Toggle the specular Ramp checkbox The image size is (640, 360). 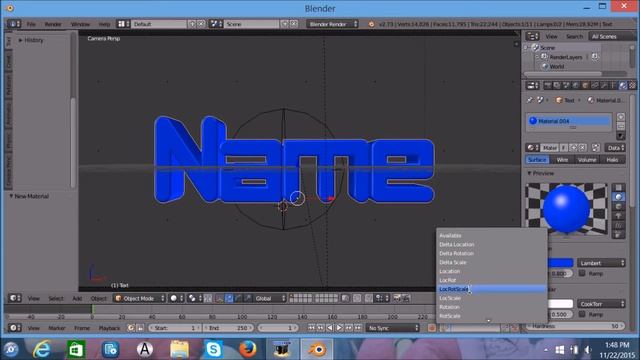(x=582, y=314)
